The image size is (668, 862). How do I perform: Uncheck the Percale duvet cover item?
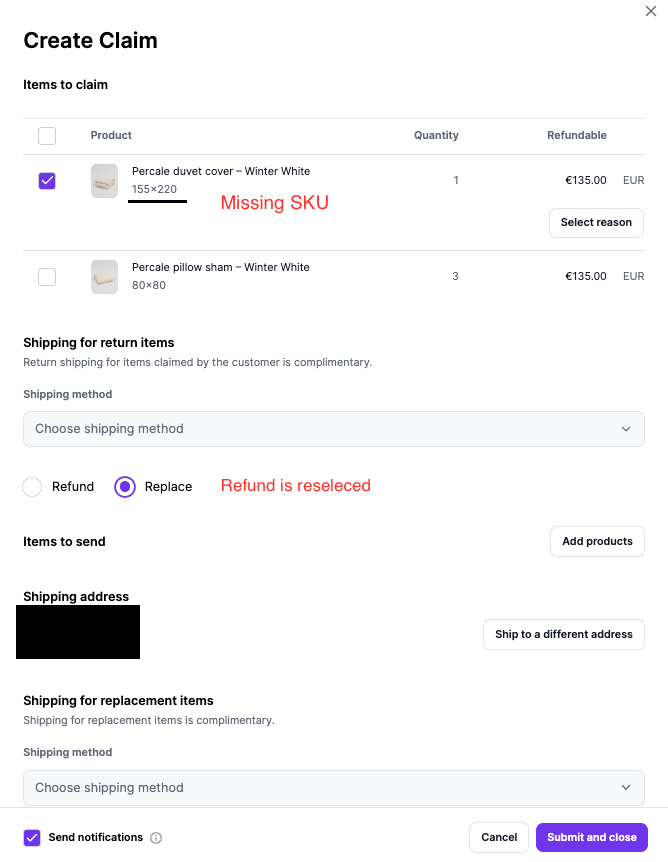coord(47,181)
